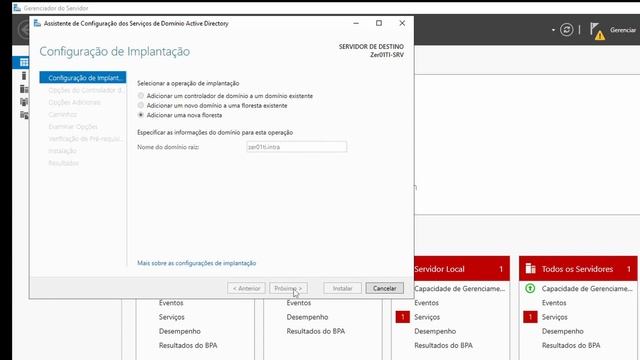Click the File Services icon in sidebar
640x360 pixels.
point(24,115)
